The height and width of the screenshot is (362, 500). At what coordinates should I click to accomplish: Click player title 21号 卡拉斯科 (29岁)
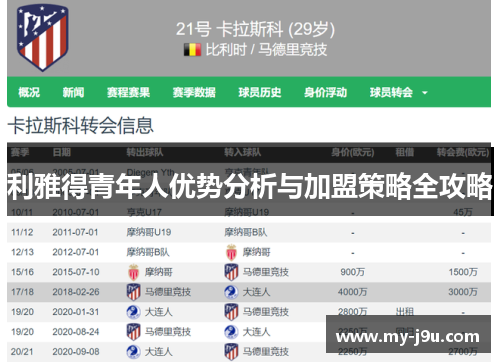point(255,29)
